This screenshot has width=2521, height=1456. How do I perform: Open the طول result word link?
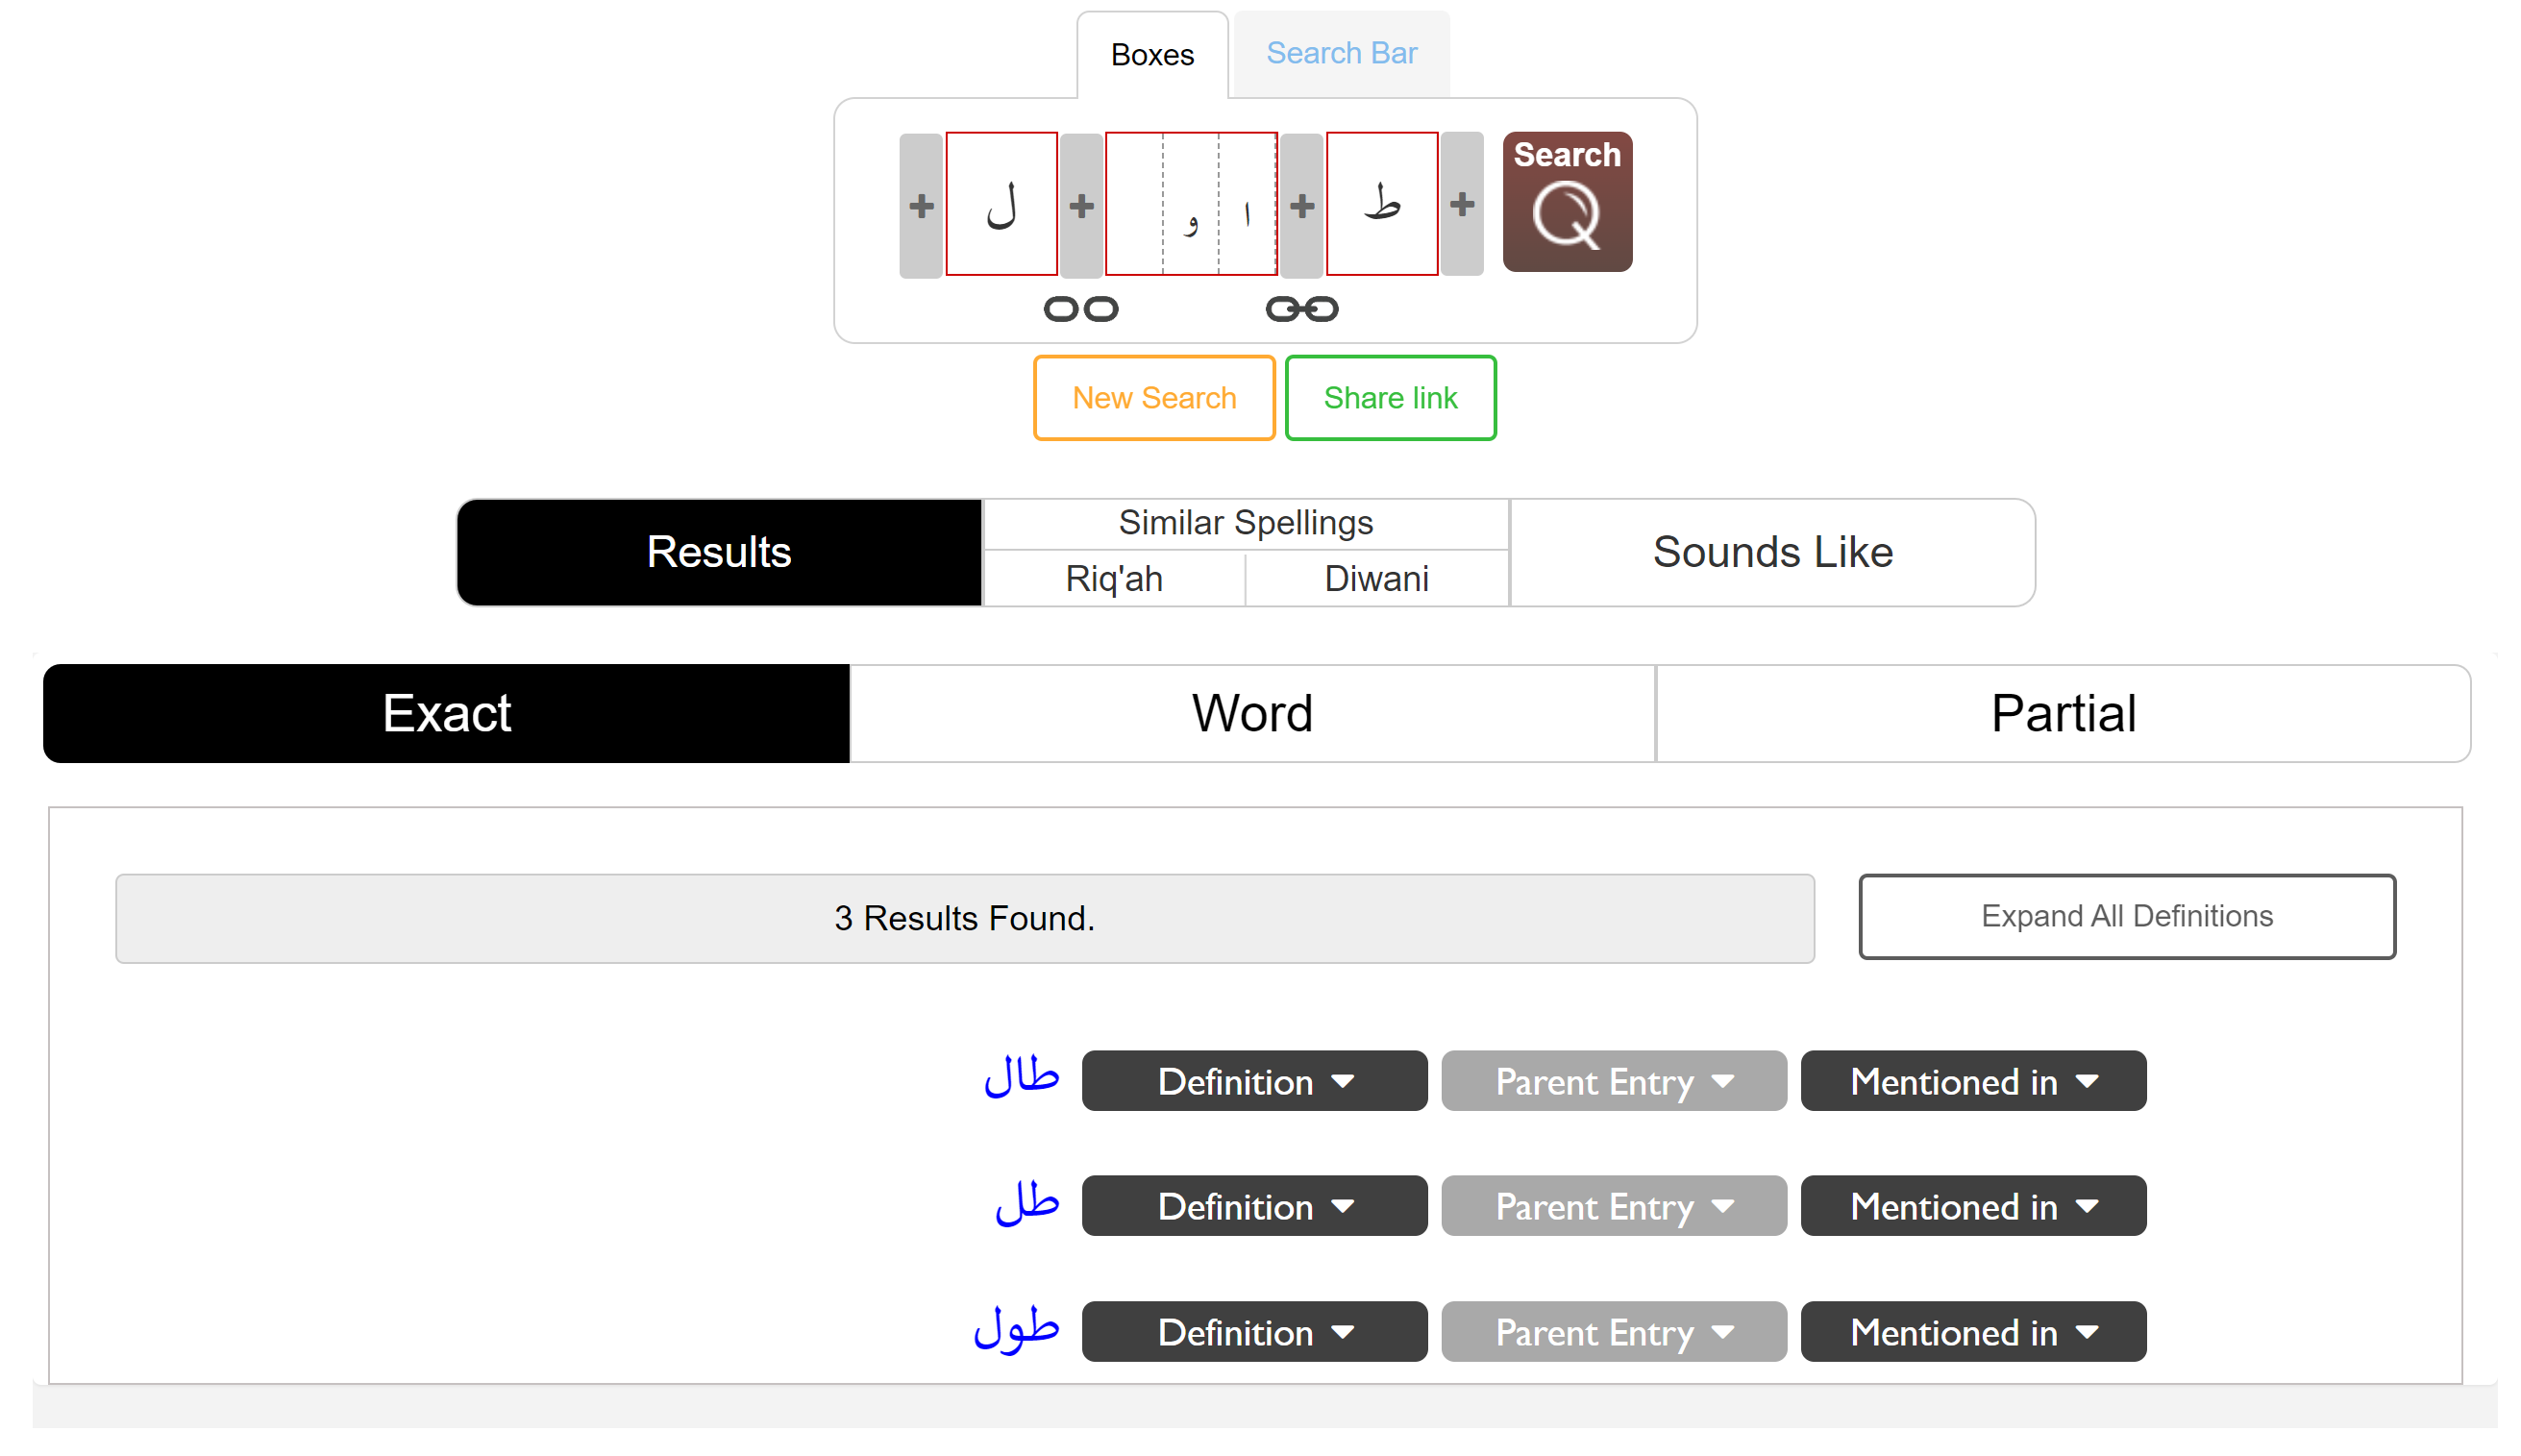1016,1330
